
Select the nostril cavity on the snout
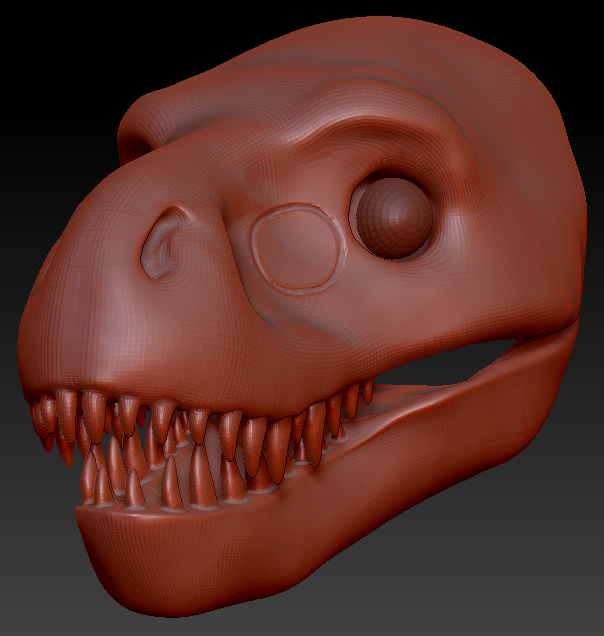pos(162,243)
